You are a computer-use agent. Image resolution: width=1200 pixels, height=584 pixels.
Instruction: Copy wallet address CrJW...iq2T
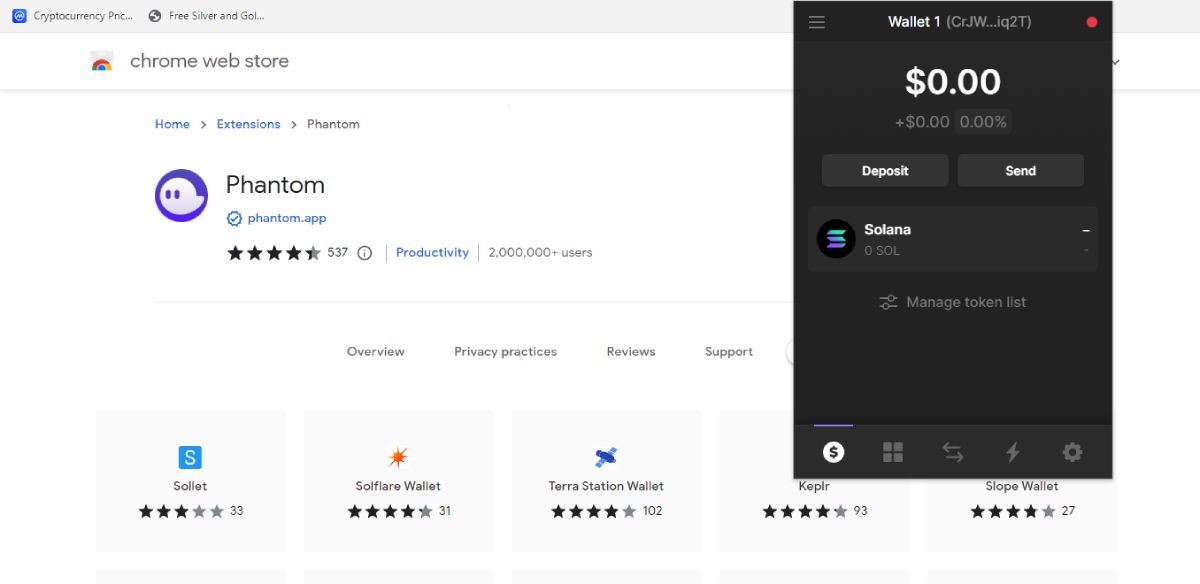pyautogui.click(x=988, y=22)
